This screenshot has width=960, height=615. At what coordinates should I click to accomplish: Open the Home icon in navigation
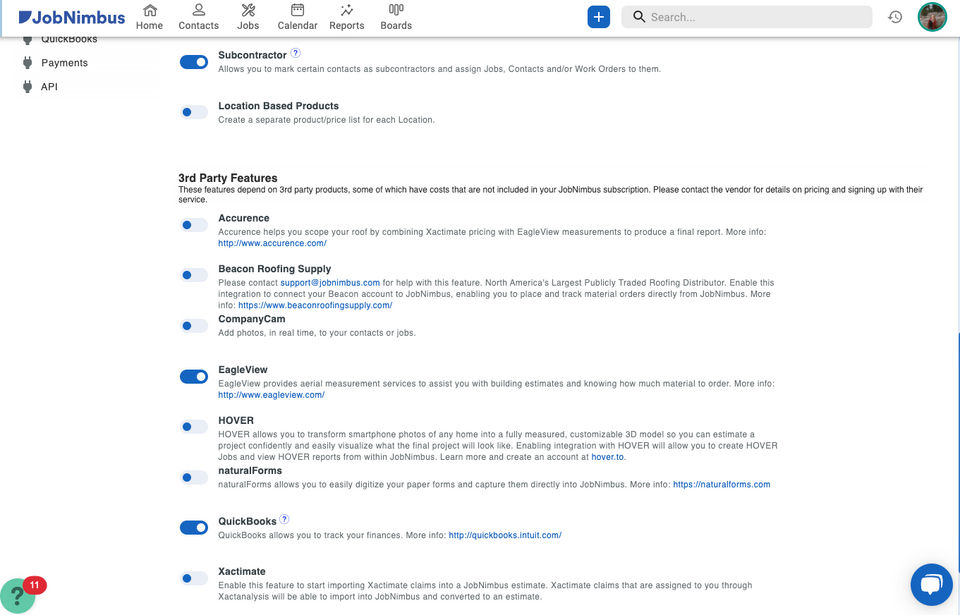[150, 10]
